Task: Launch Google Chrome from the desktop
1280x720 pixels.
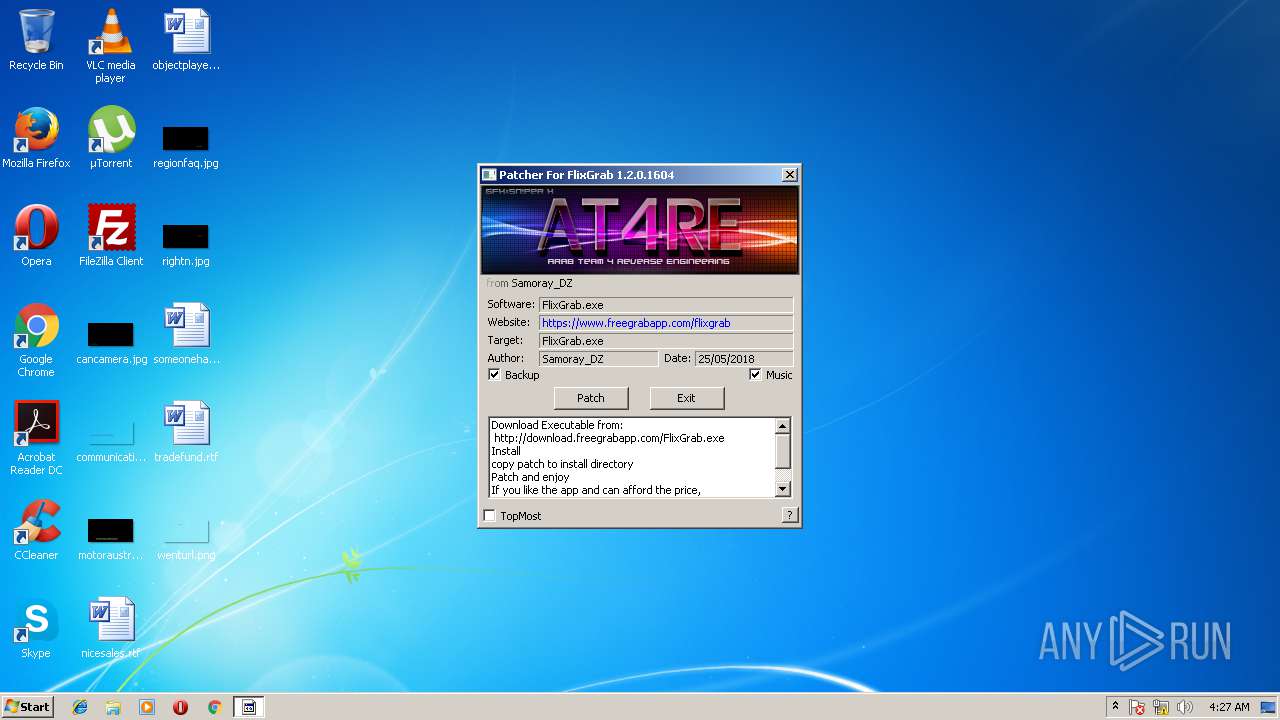Action: point(36,340)
